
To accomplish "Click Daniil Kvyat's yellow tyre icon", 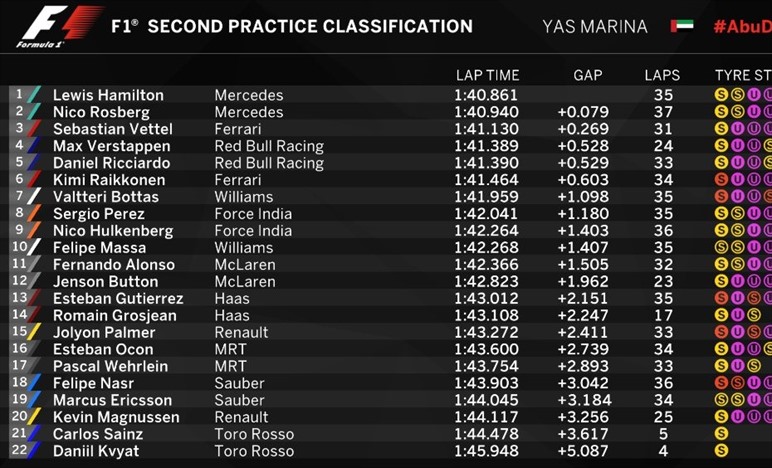I will click(721, 450).
